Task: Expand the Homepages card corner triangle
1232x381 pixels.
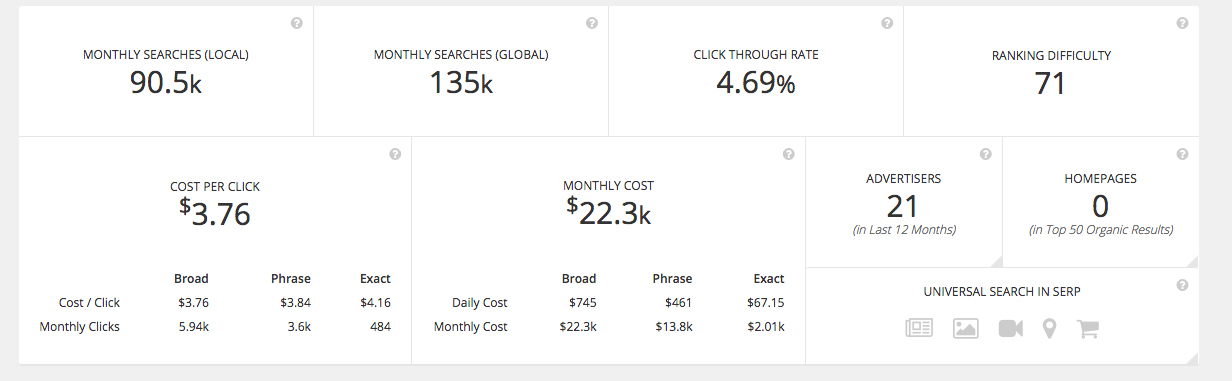Action: coord(1192,261)
